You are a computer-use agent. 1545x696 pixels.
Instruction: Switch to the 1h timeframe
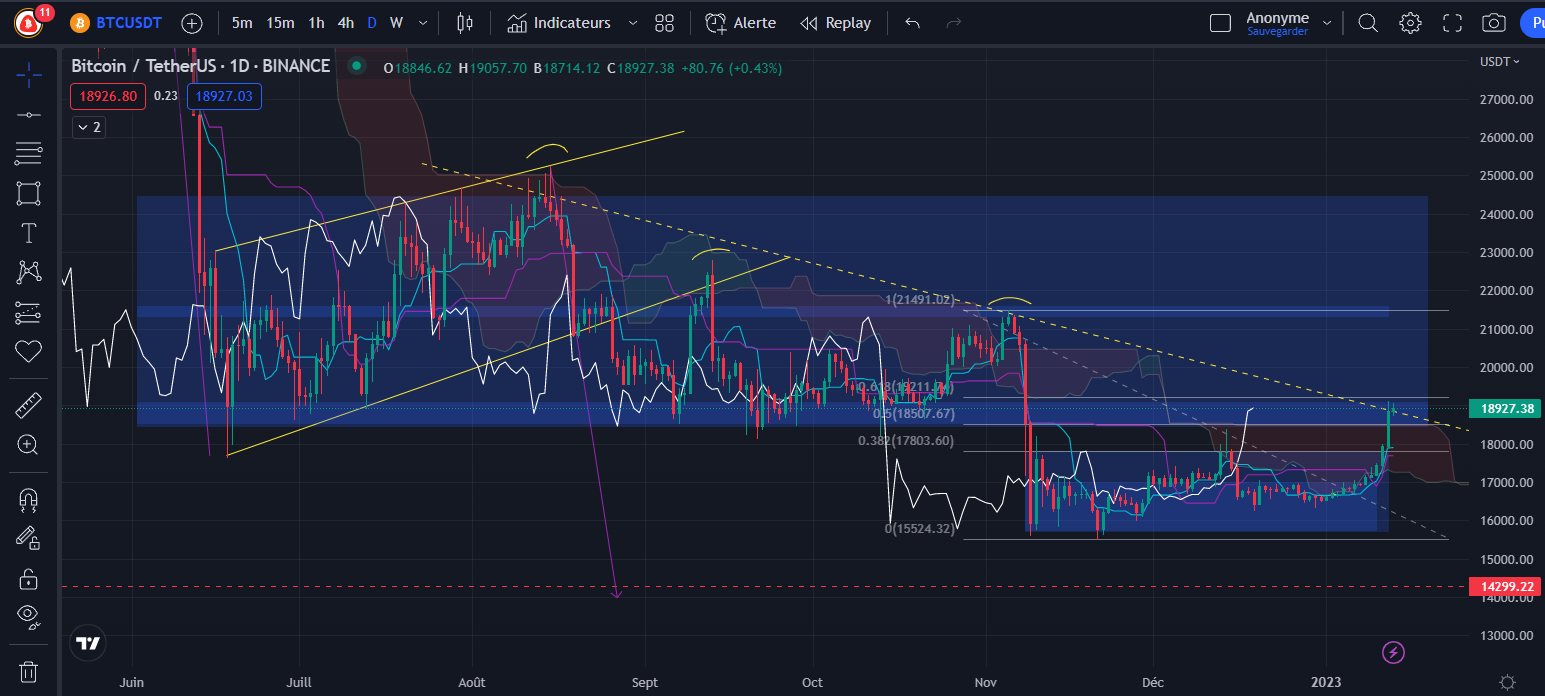tap(317, 22)
